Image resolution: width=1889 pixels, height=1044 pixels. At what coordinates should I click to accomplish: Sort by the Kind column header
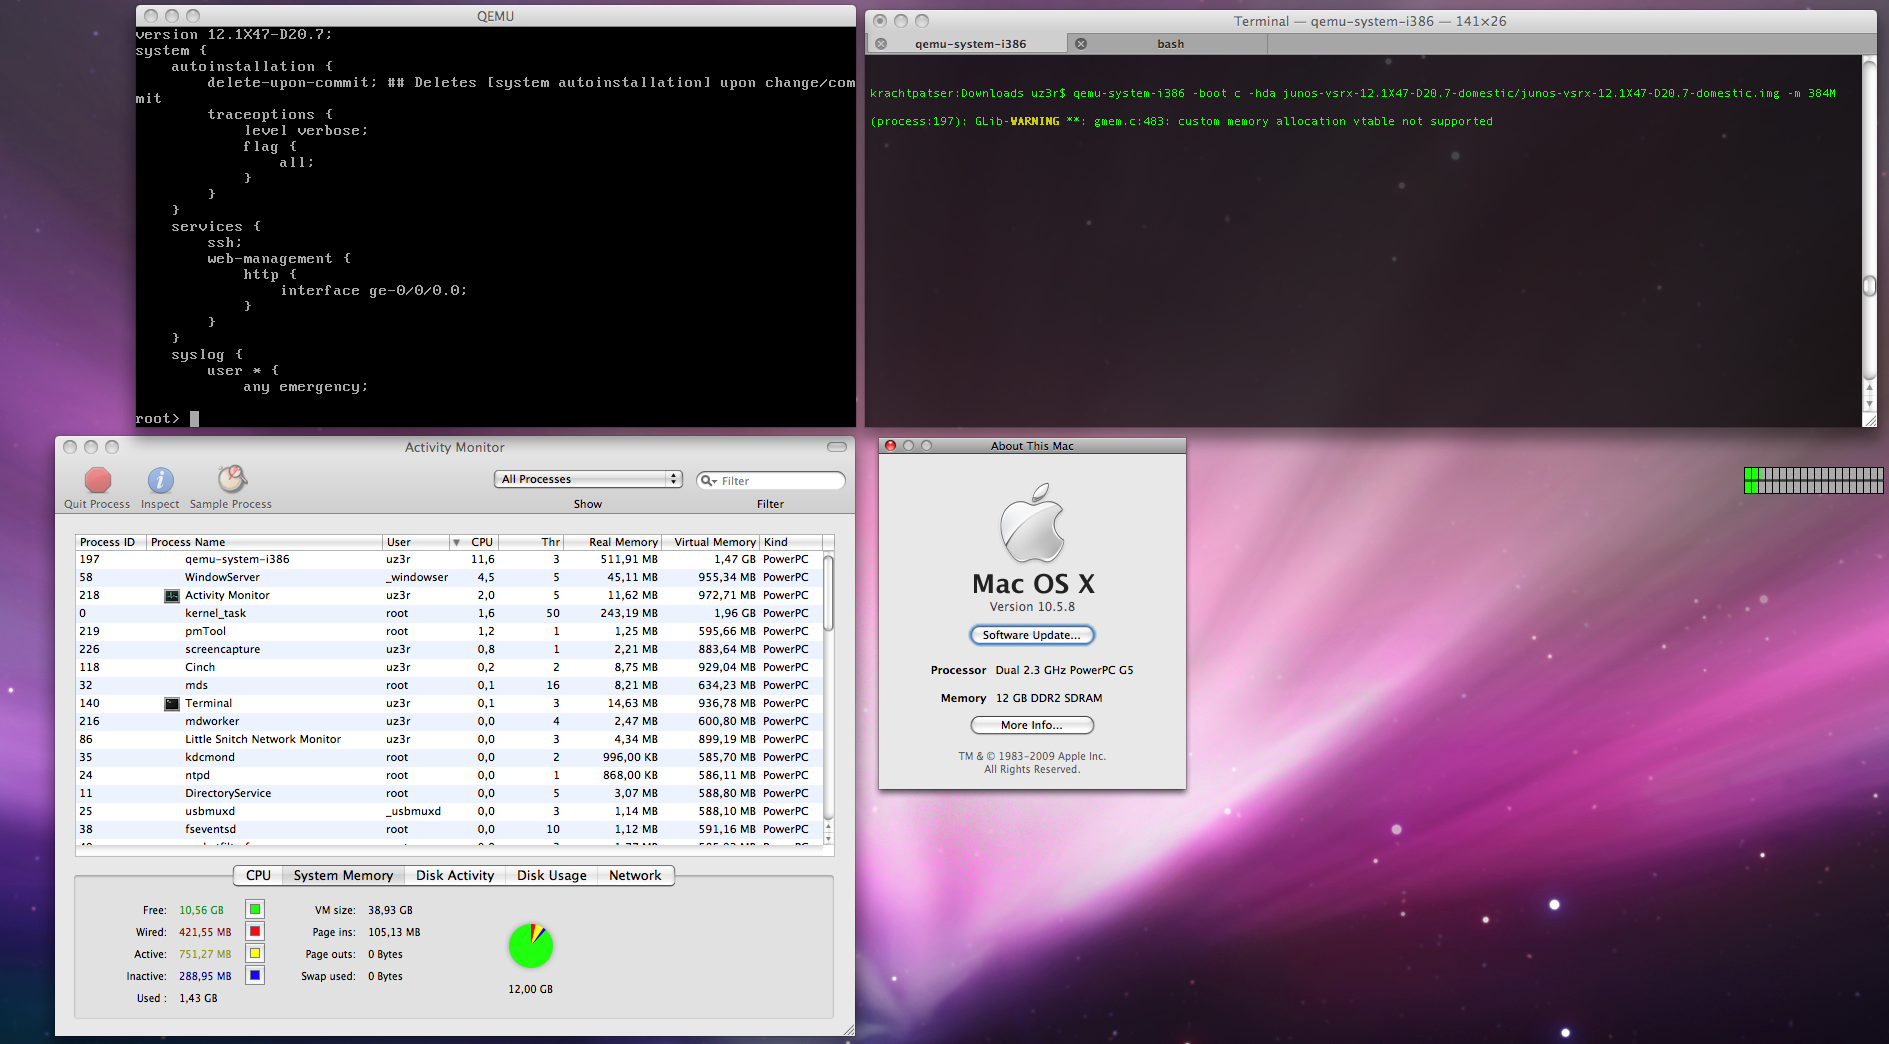click(x=791, y=543)
